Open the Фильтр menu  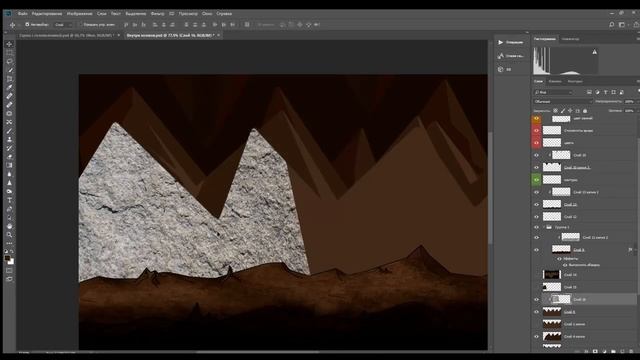[x=157, y=13]
